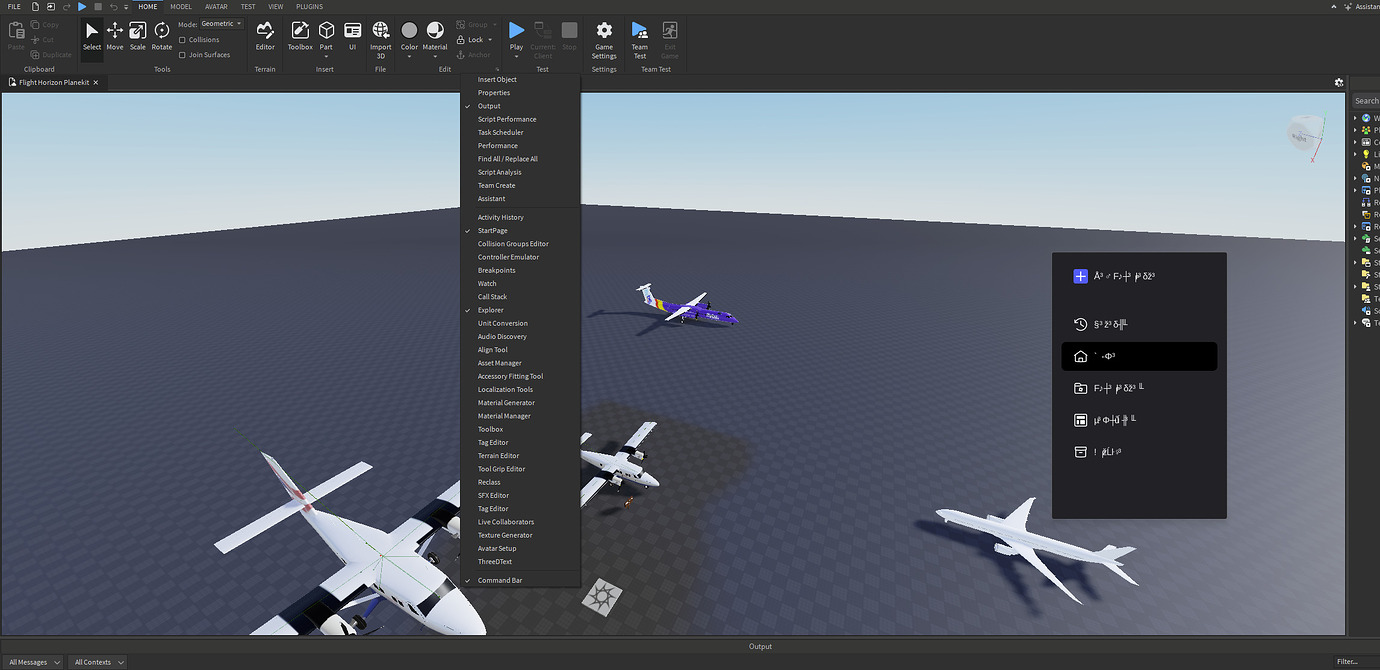Screen dimensions: 1380x670
Task: Switch to the VIEW ribbon tab
Action: pos(276,7)
